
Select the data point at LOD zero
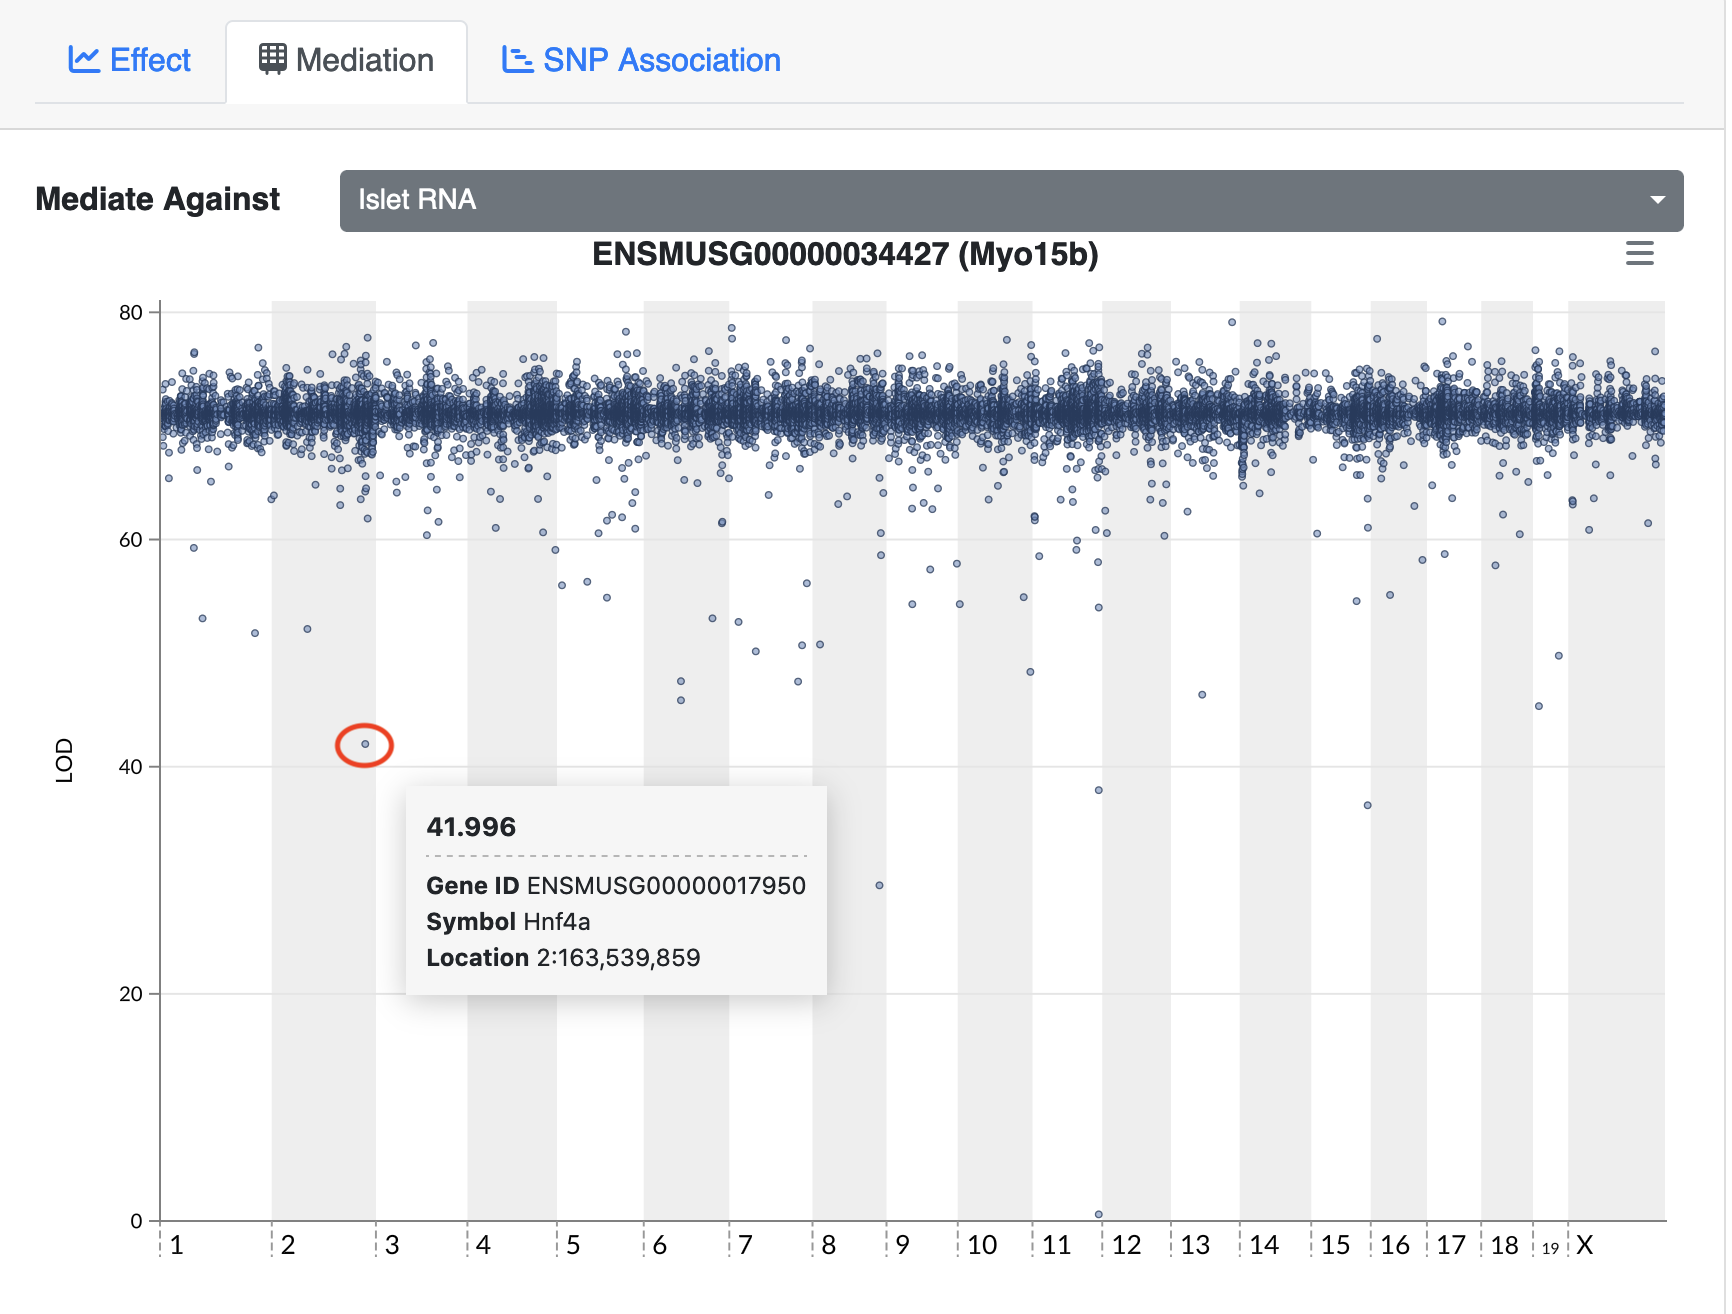(1098, 1214)
